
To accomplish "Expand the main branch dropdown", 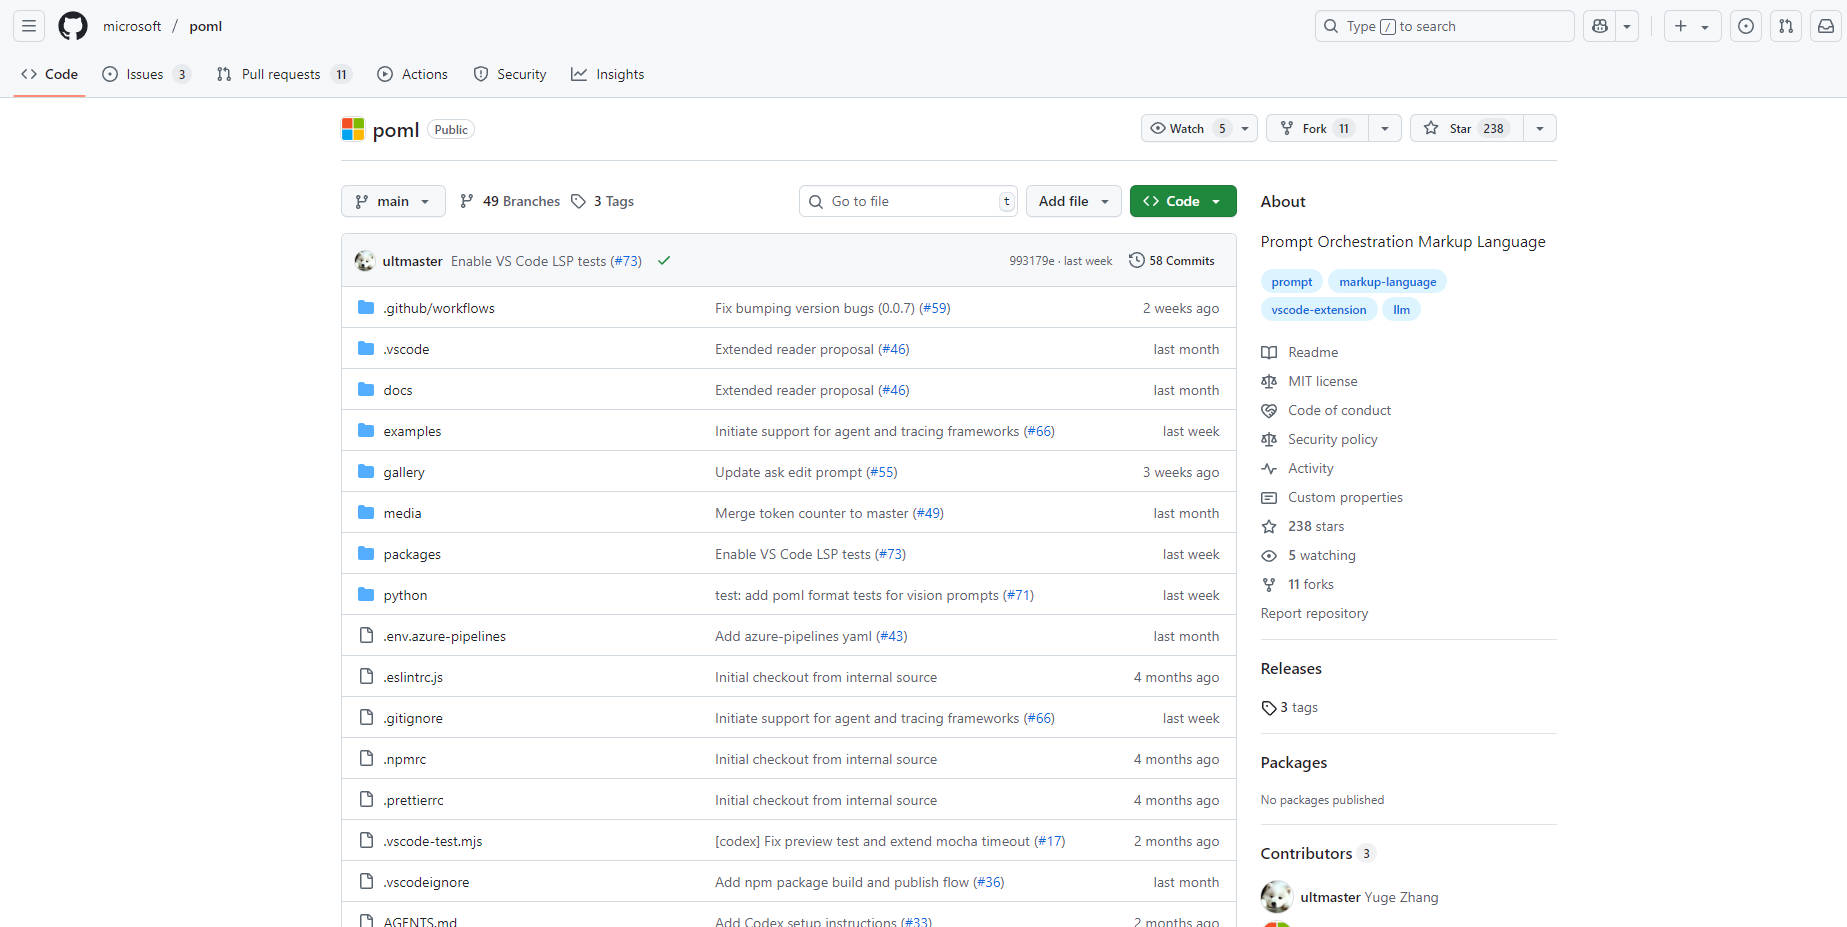I will click(x=393, y=201).
